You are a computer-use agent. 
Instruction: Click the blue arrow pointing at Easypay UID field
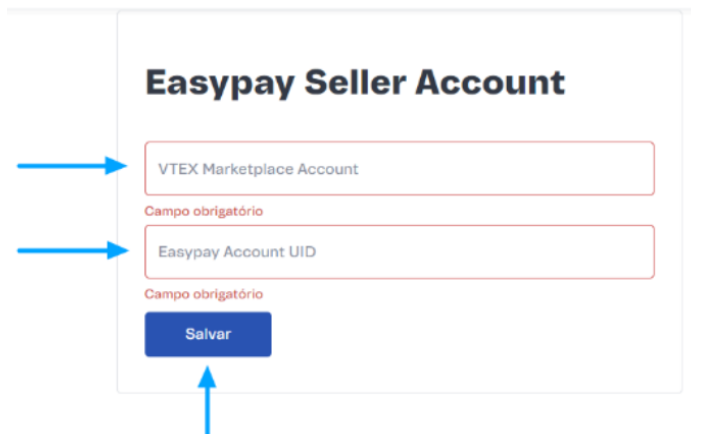coord(73,250)
